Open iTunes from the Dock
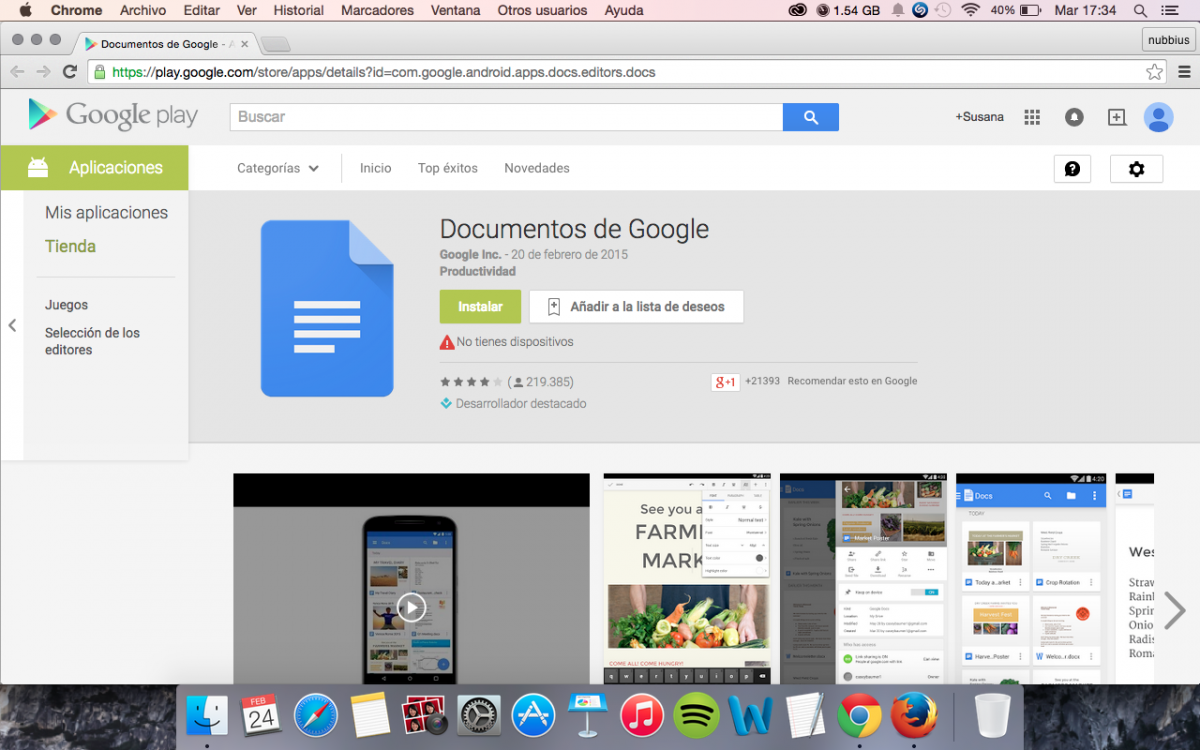Image resolution: width=1200 pixels, height=750 pixels. [x=642, y=716]
